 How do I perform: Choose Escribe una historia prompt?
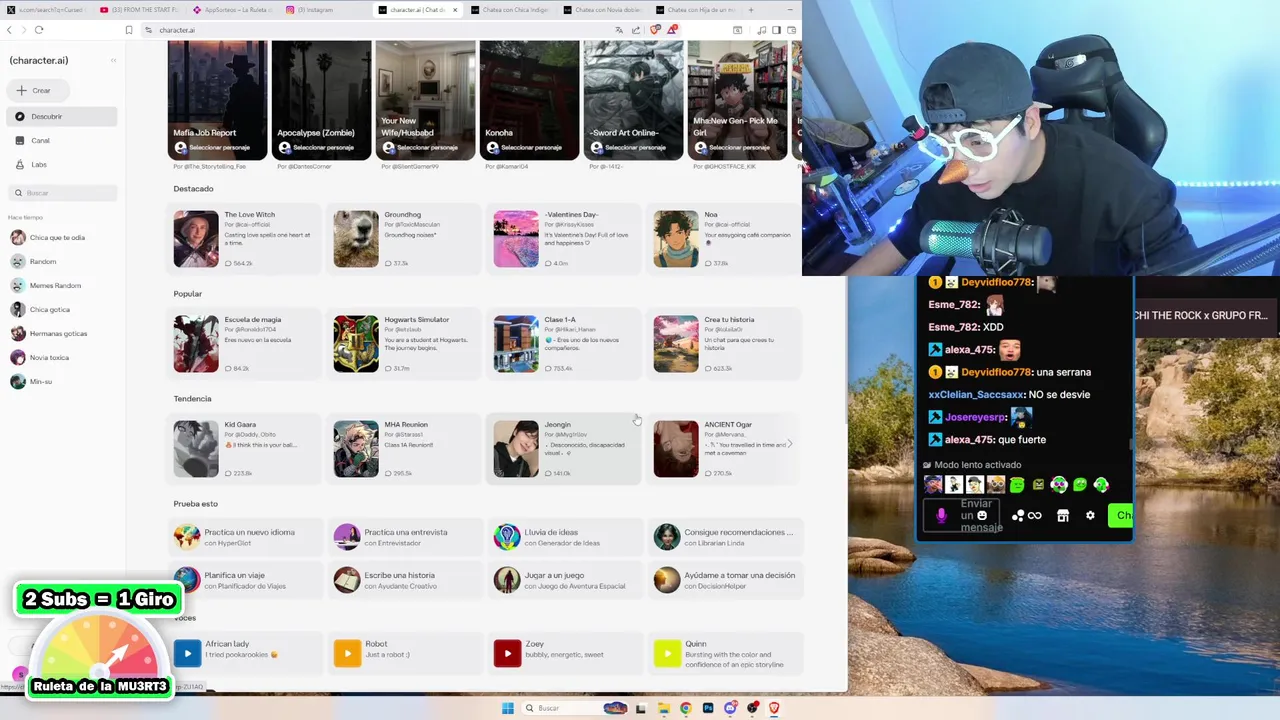pos(405,580)
